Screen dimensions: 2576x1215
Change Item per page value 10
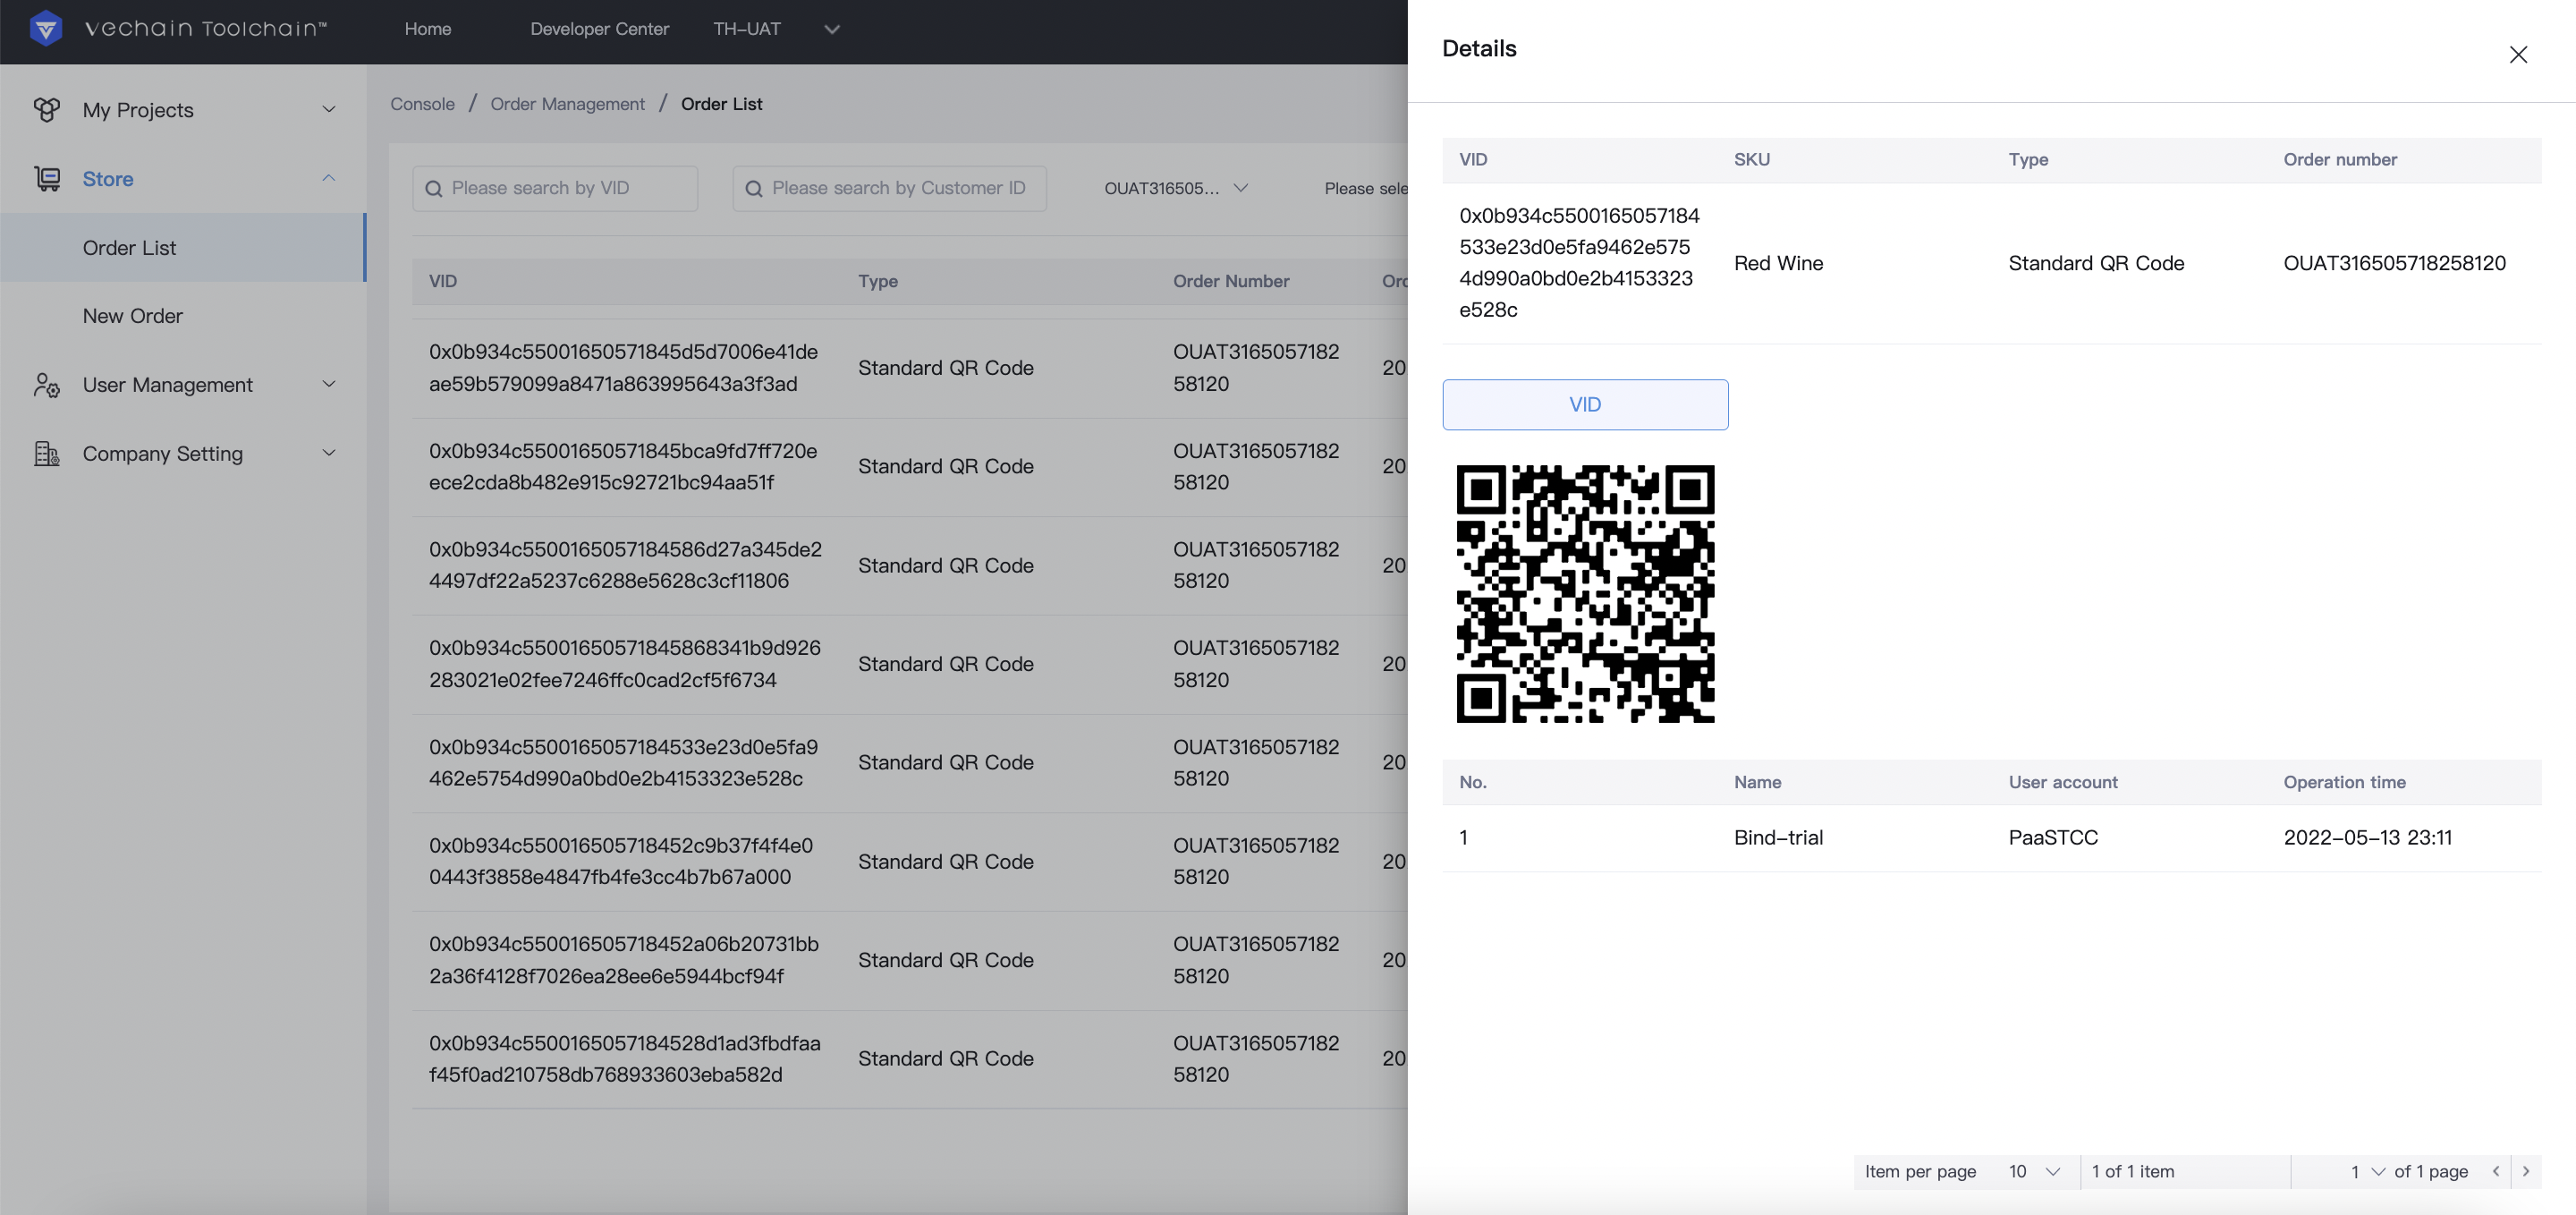pyautogui.click(x=2034, y=1171)
